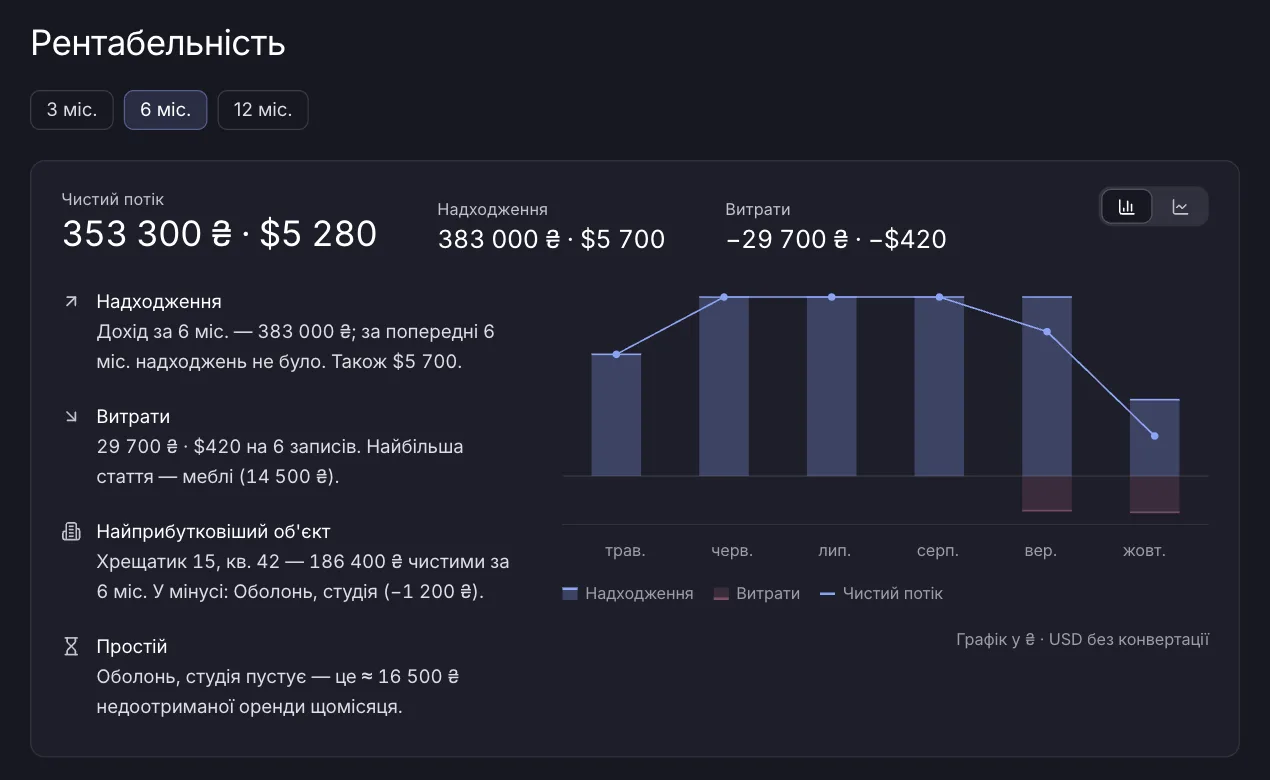Click the серп. month axis label
The image size is (1270, 780).
pos(938,551)
